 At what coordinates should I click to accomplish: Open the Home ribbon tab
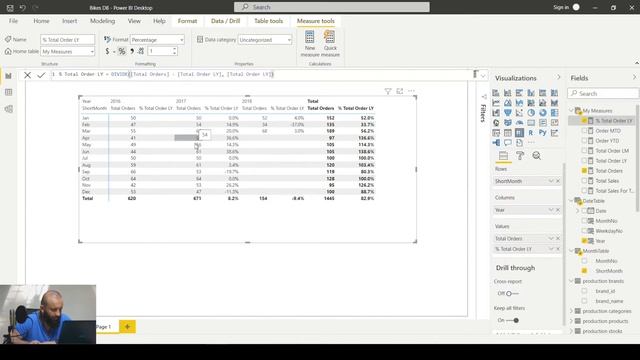coord(41,21)
